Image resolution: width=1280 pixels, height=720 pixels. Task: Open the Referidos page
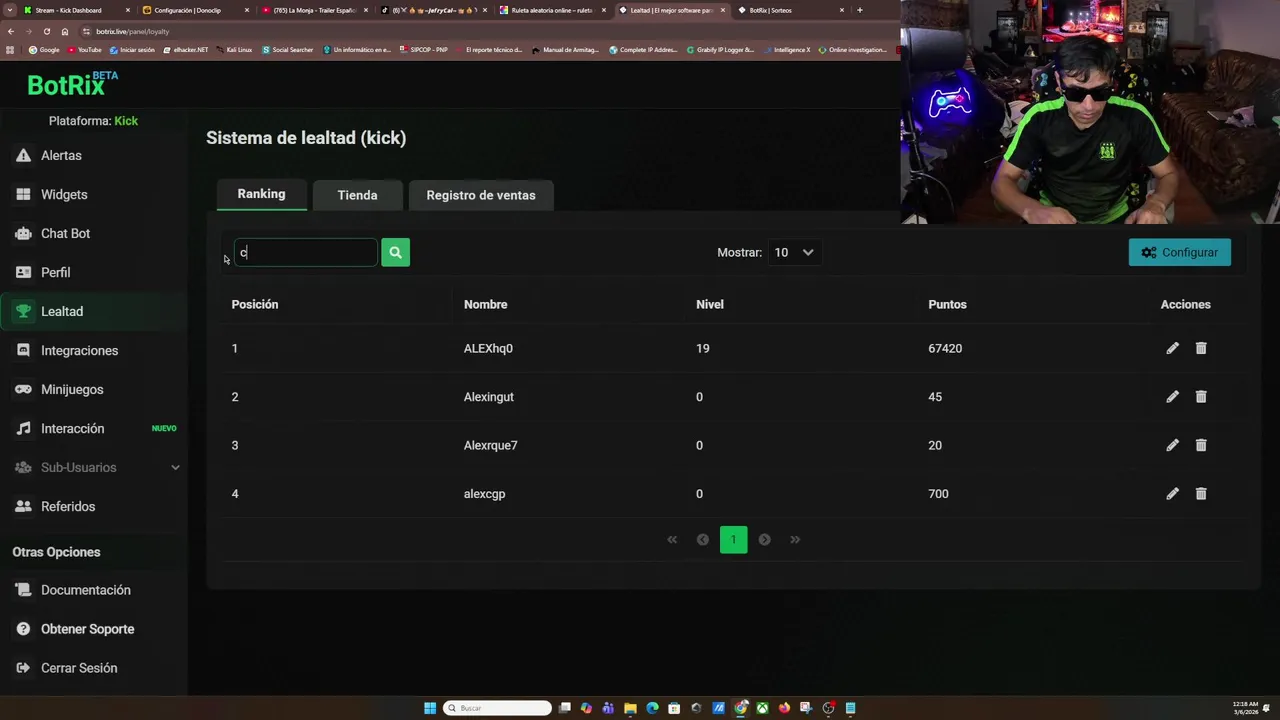point(68,507)
